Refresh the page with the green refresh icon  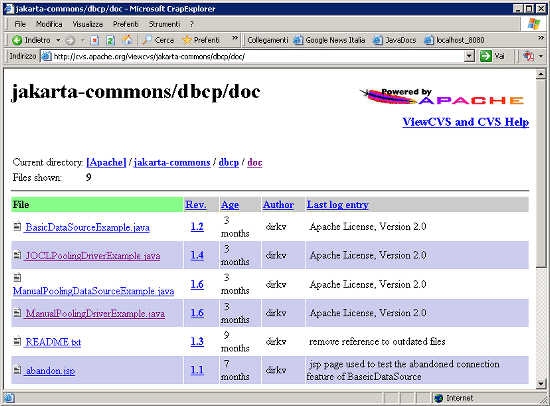[x=110, y=40]
